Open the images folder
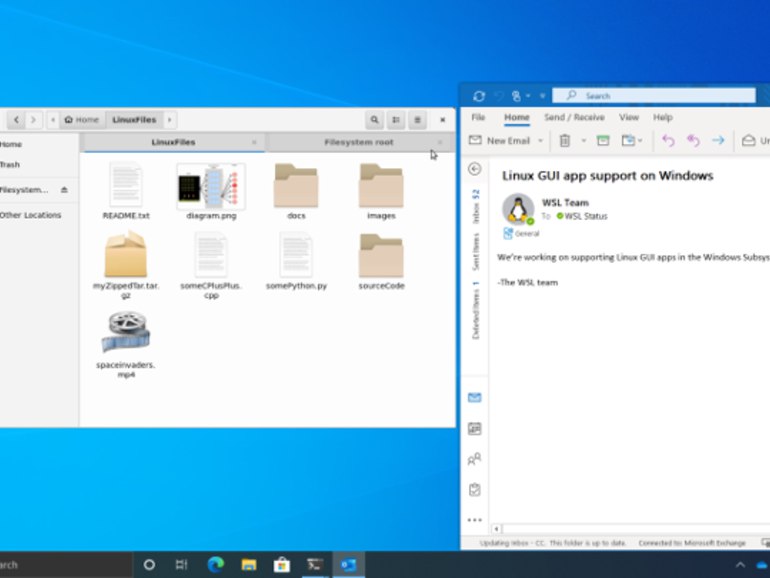Viewport: 770px width, 578px height. 381,191
